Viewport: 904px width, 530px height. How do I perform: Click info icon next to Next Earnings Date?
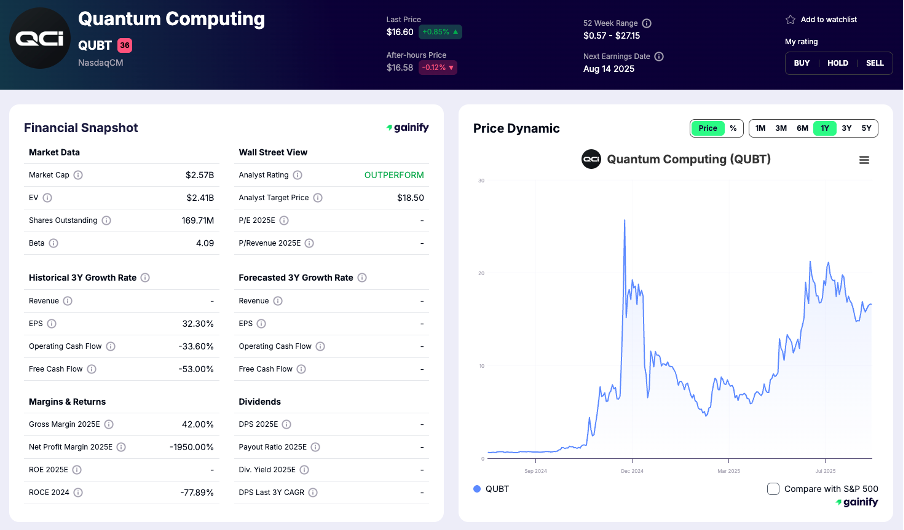point(659,56)
